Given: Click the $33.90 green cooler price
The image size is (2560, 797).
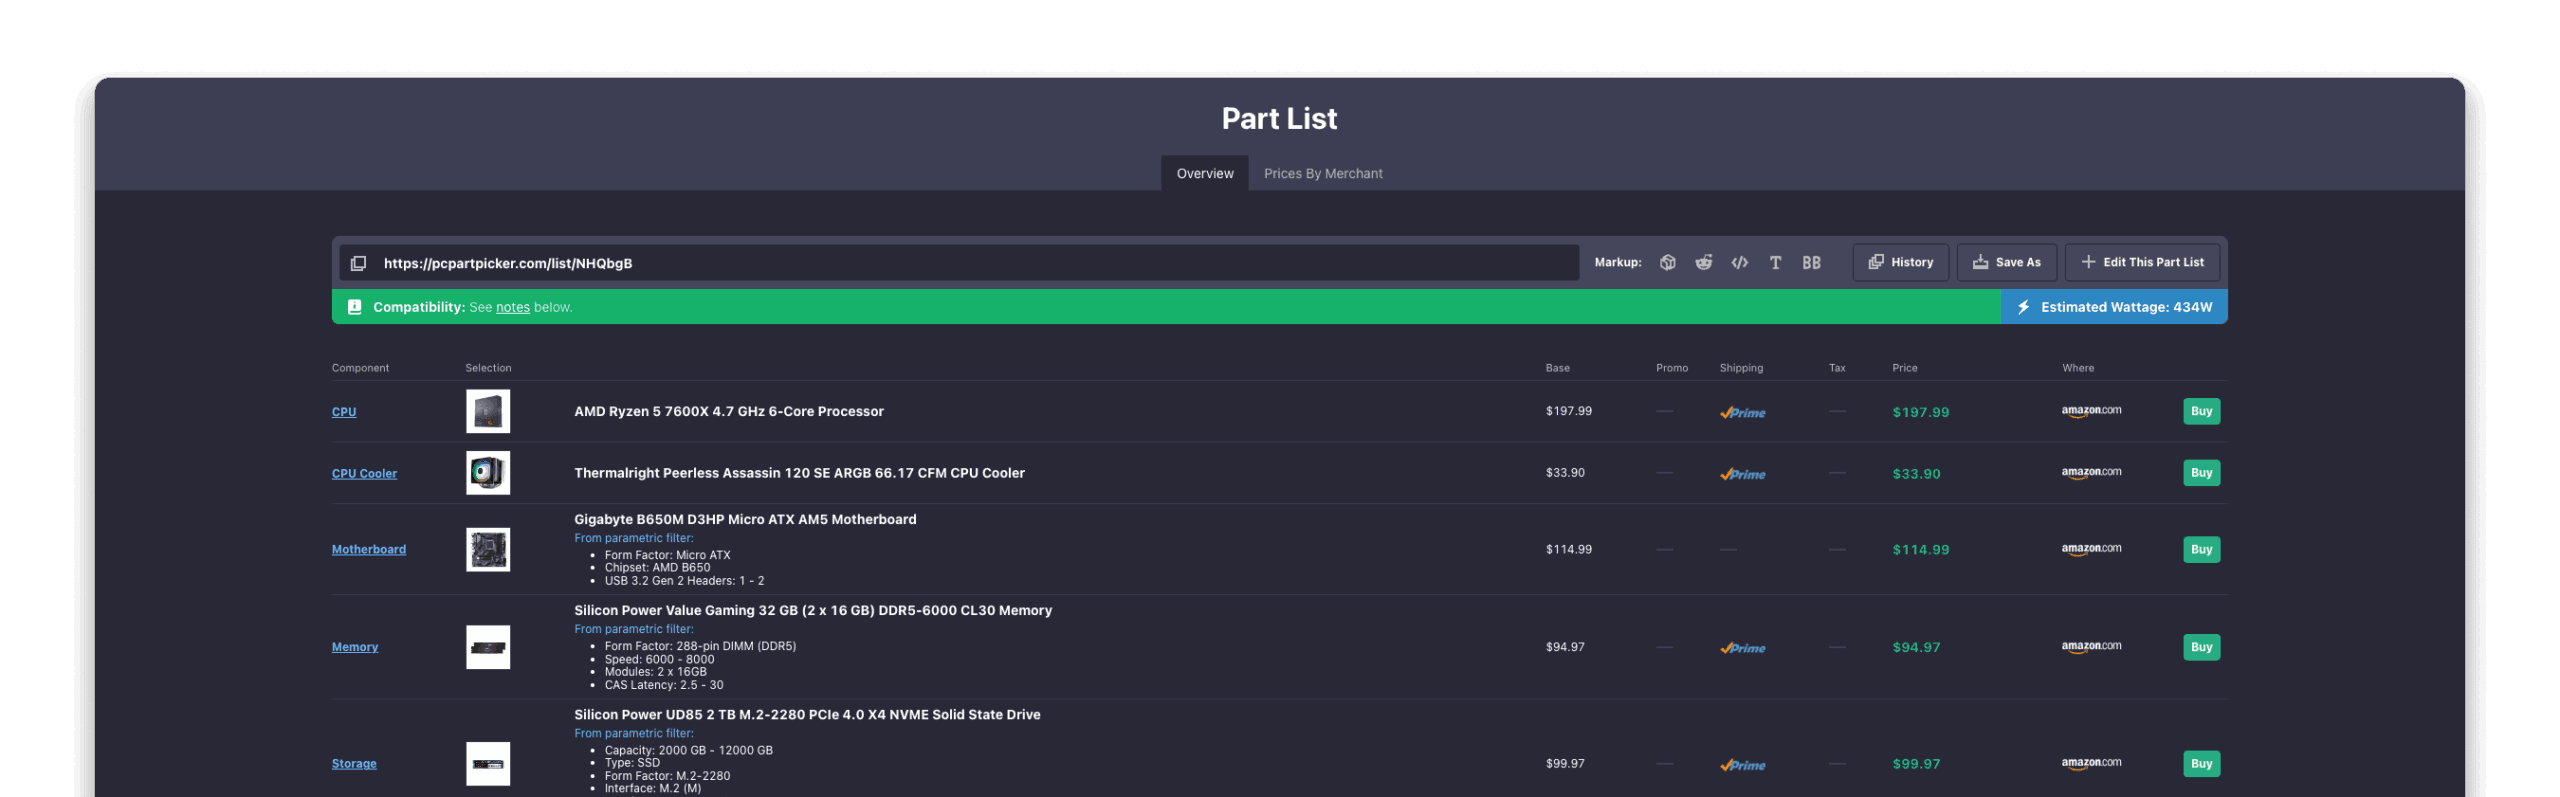Looking at the screenshot, I should click(x=1916, y=474).
